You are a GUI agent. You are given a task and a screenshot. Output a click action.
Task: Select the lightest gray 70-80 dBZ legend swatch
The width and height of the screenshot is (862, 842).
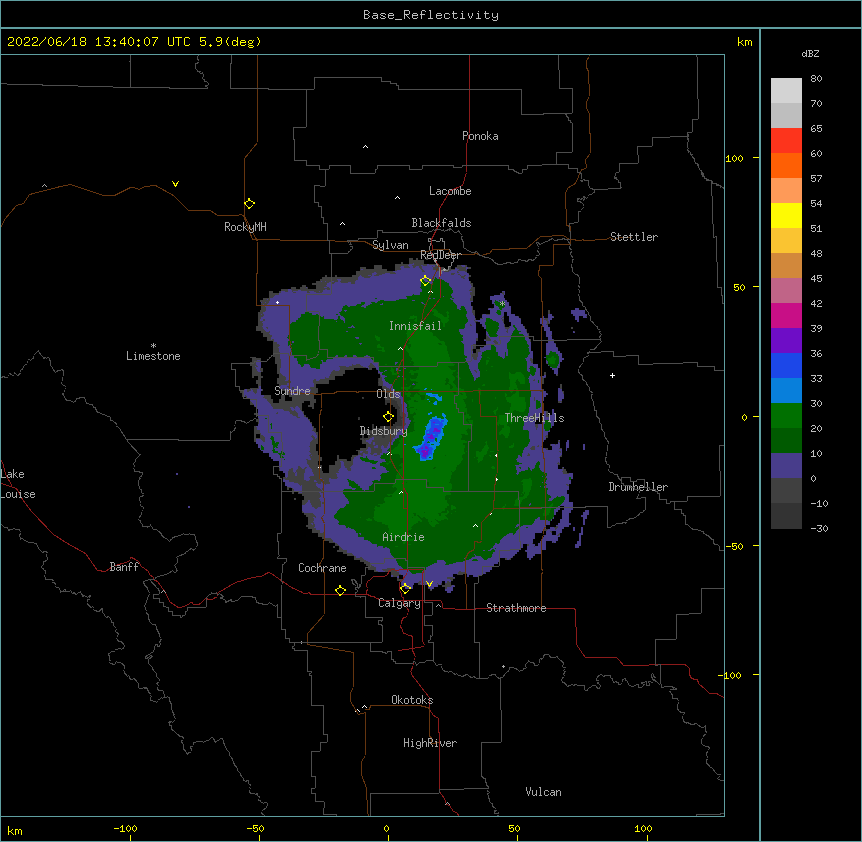786,91
